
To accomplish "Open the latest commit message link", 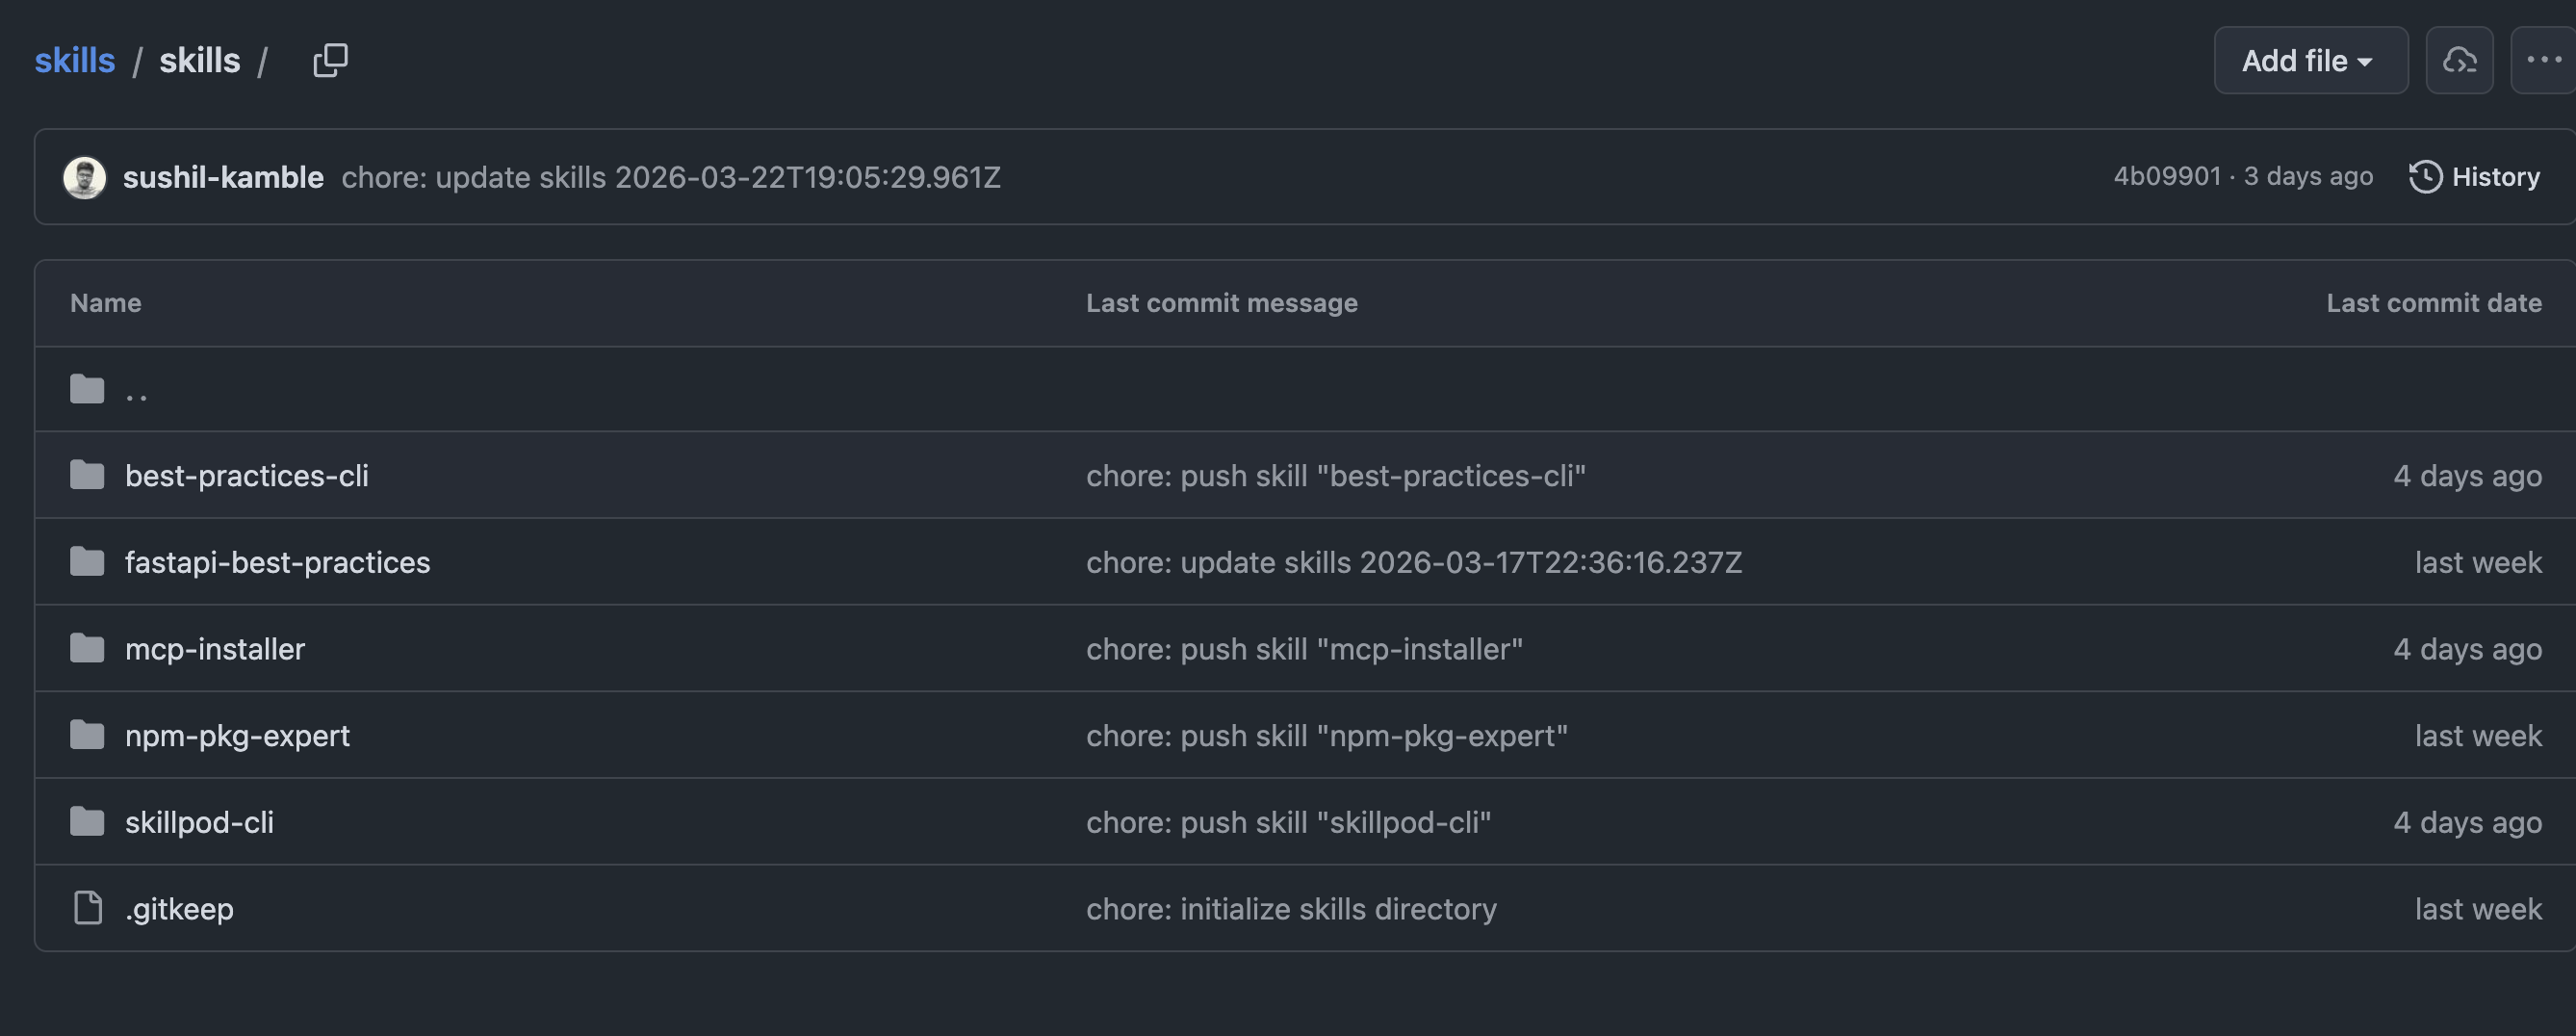I will pyautogui.click(x=670, y=177).
